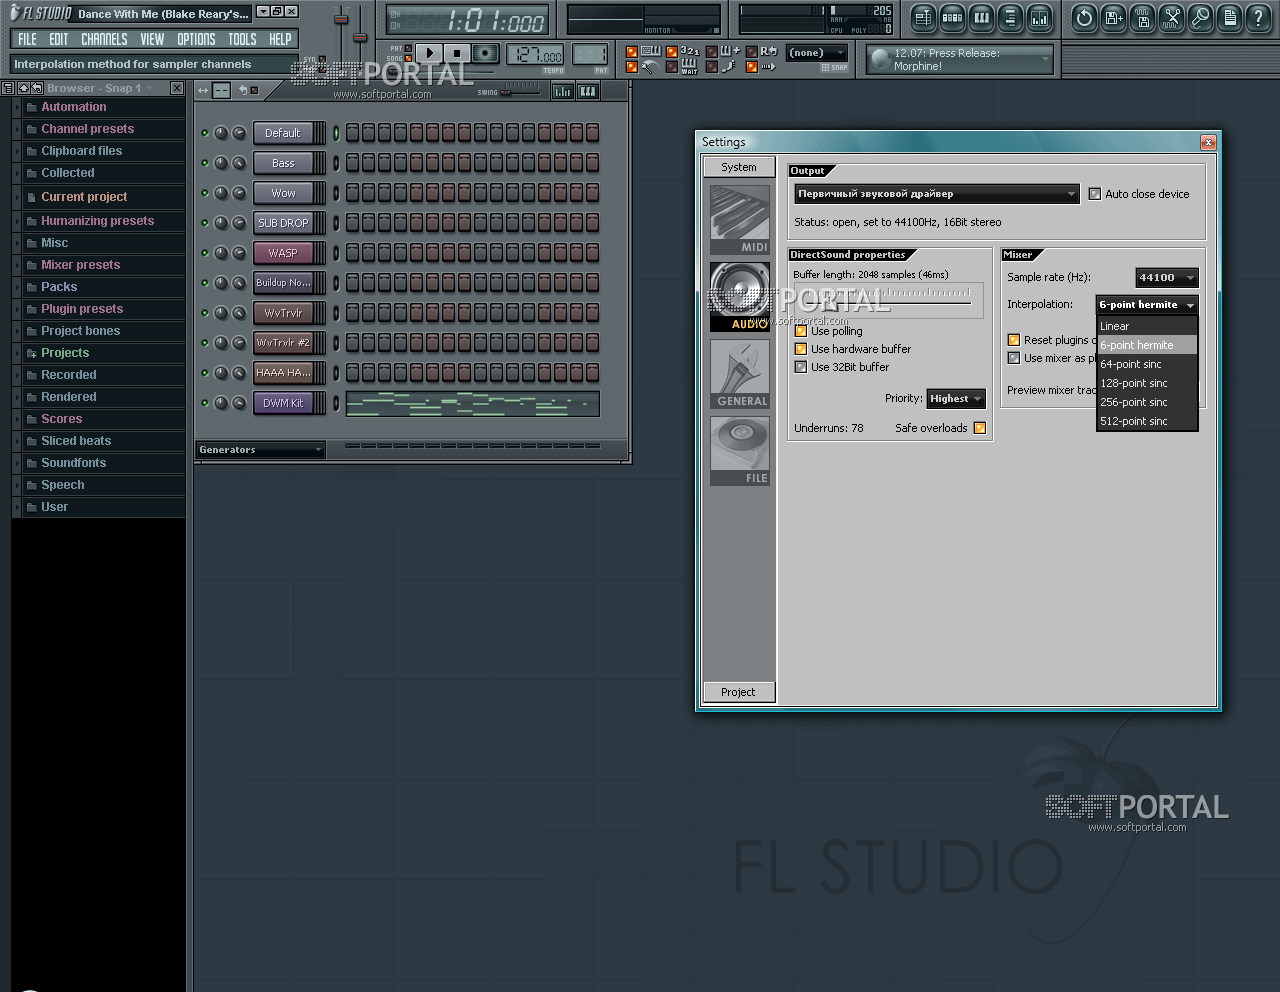Toggle the Use polling checkbox
The width and height of the screenshot is (1280, 992).
pos(801,331)
